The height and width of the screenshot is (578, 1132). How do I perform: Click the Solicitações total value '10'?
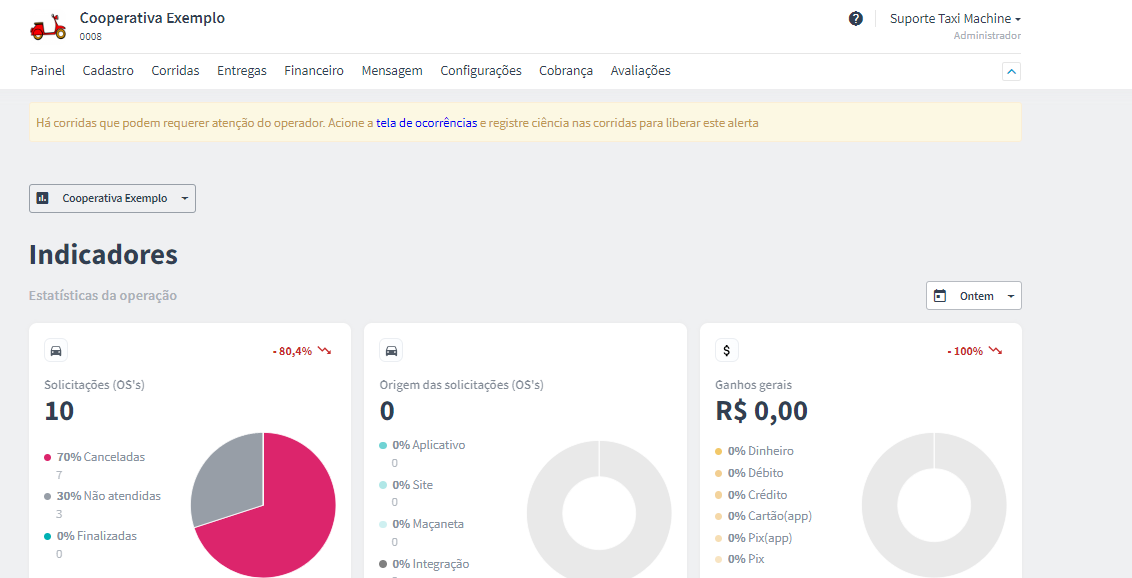tap(59, 411)
